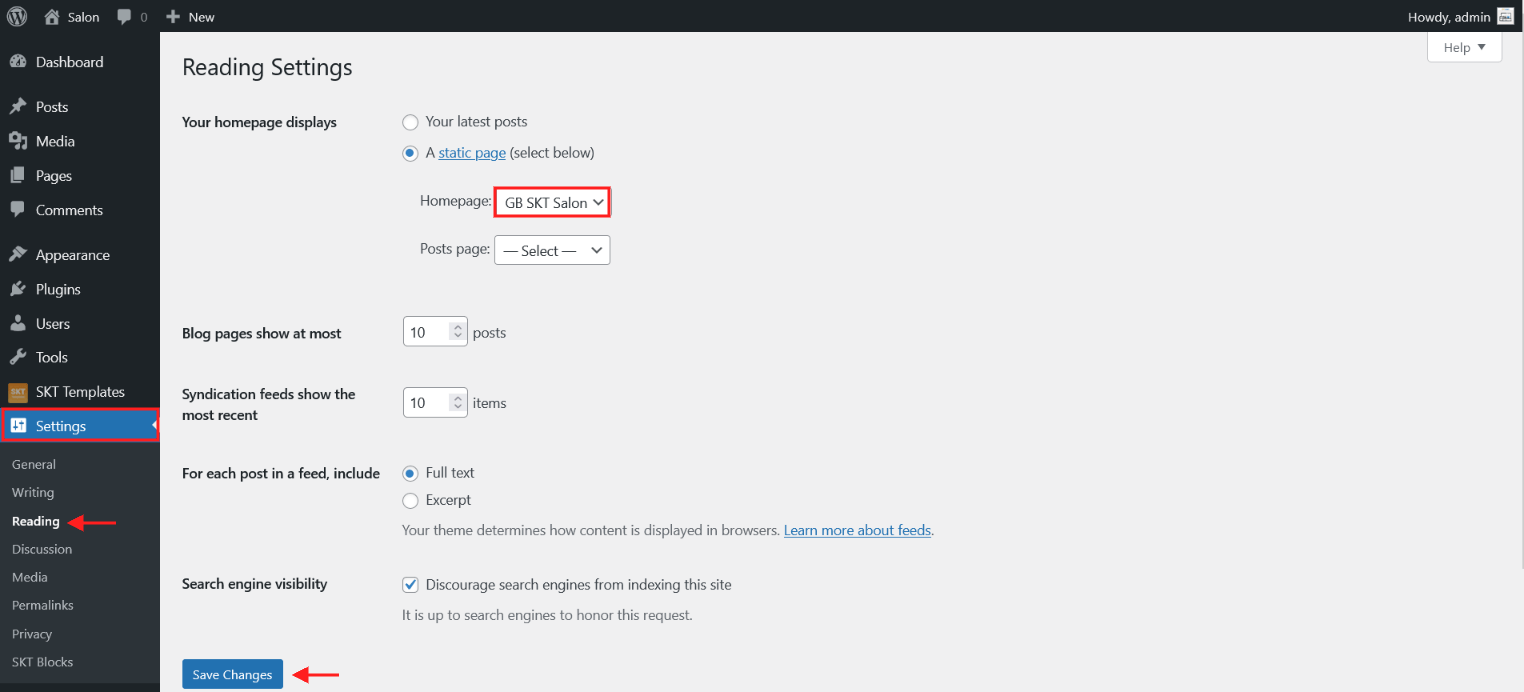Click the SKT Templates logo icon
1524x692 pixels.
(18, 392)
